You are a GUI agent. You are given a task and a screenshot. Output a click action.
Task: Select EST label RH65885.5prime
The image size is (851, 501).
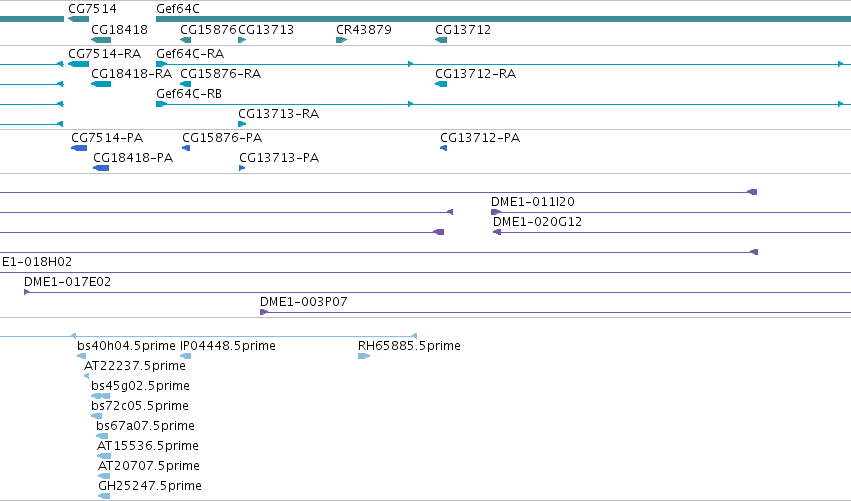(x=409, y=346)
